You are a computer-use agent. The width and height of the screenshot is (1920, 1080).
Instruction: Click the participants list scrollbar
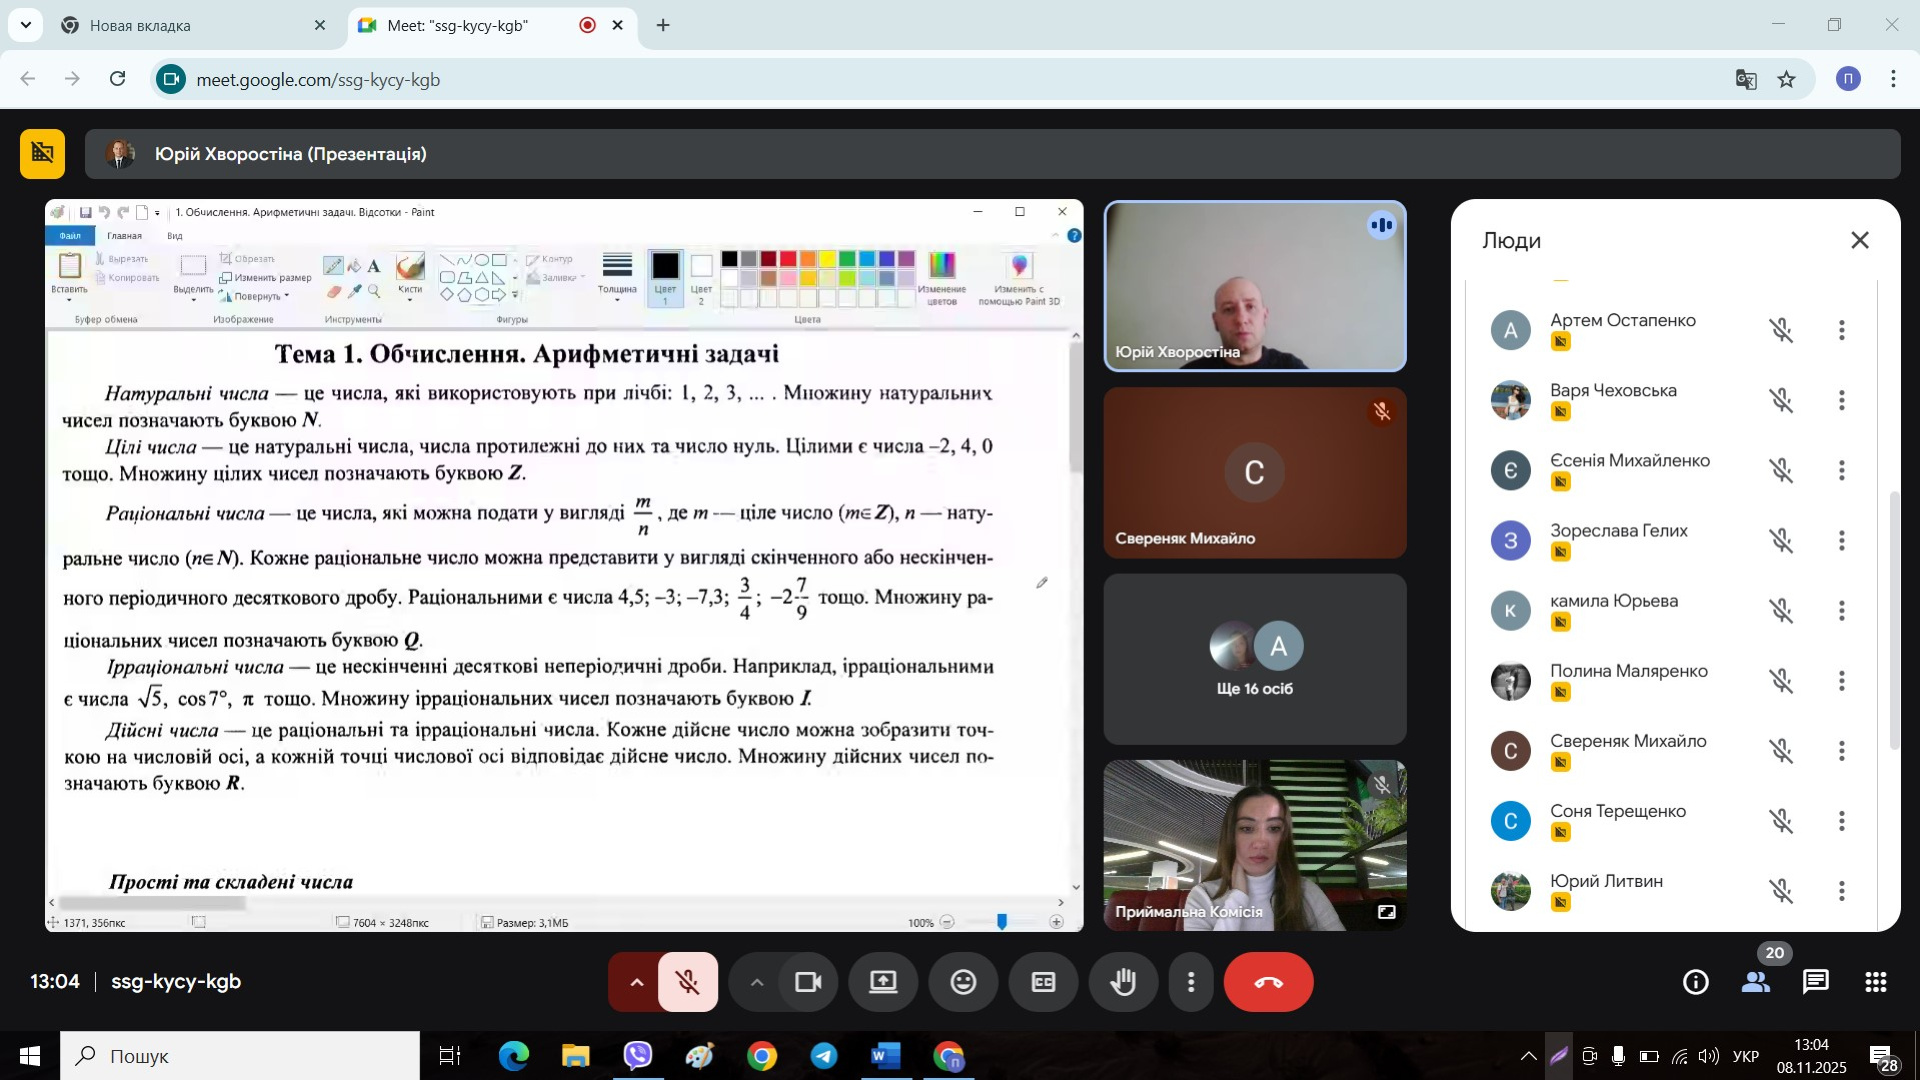(1893, 620)
